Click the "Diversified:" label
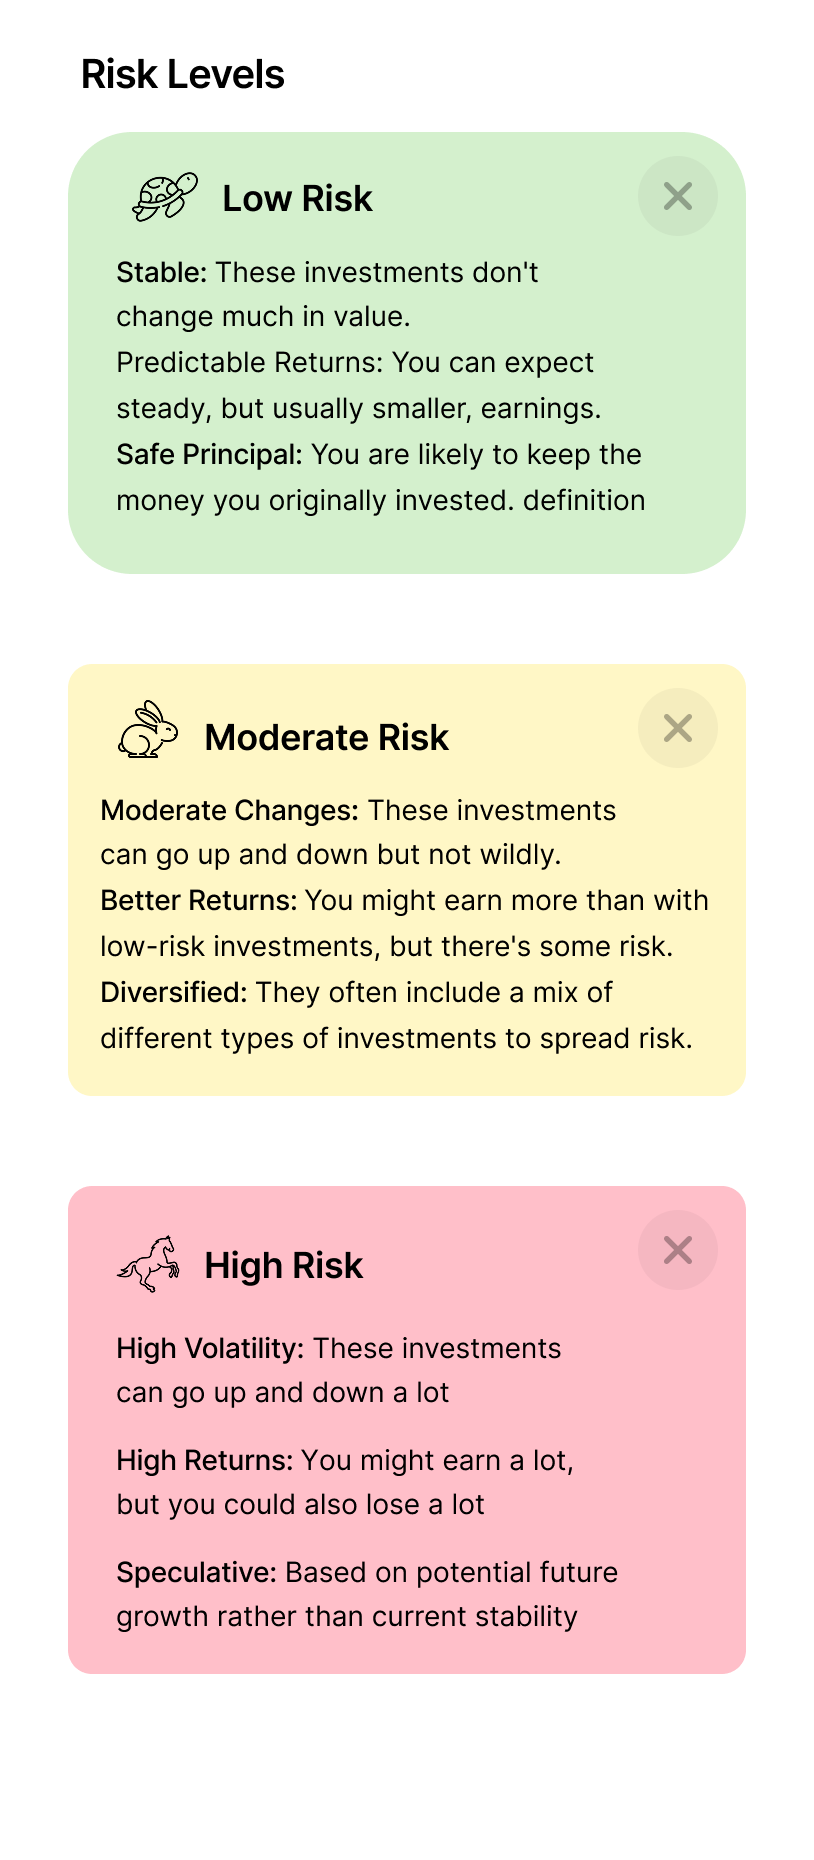The image size is (814, 1860). coord(173,993)
